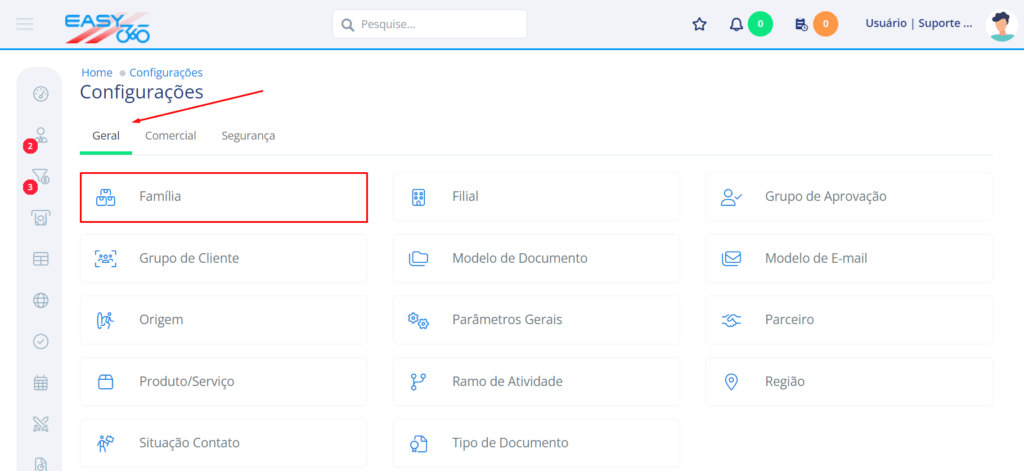Open Grupo de Aprovação card
This screenshot has width=1024, height=471.
pyautogui.click(x=849, y=197)
